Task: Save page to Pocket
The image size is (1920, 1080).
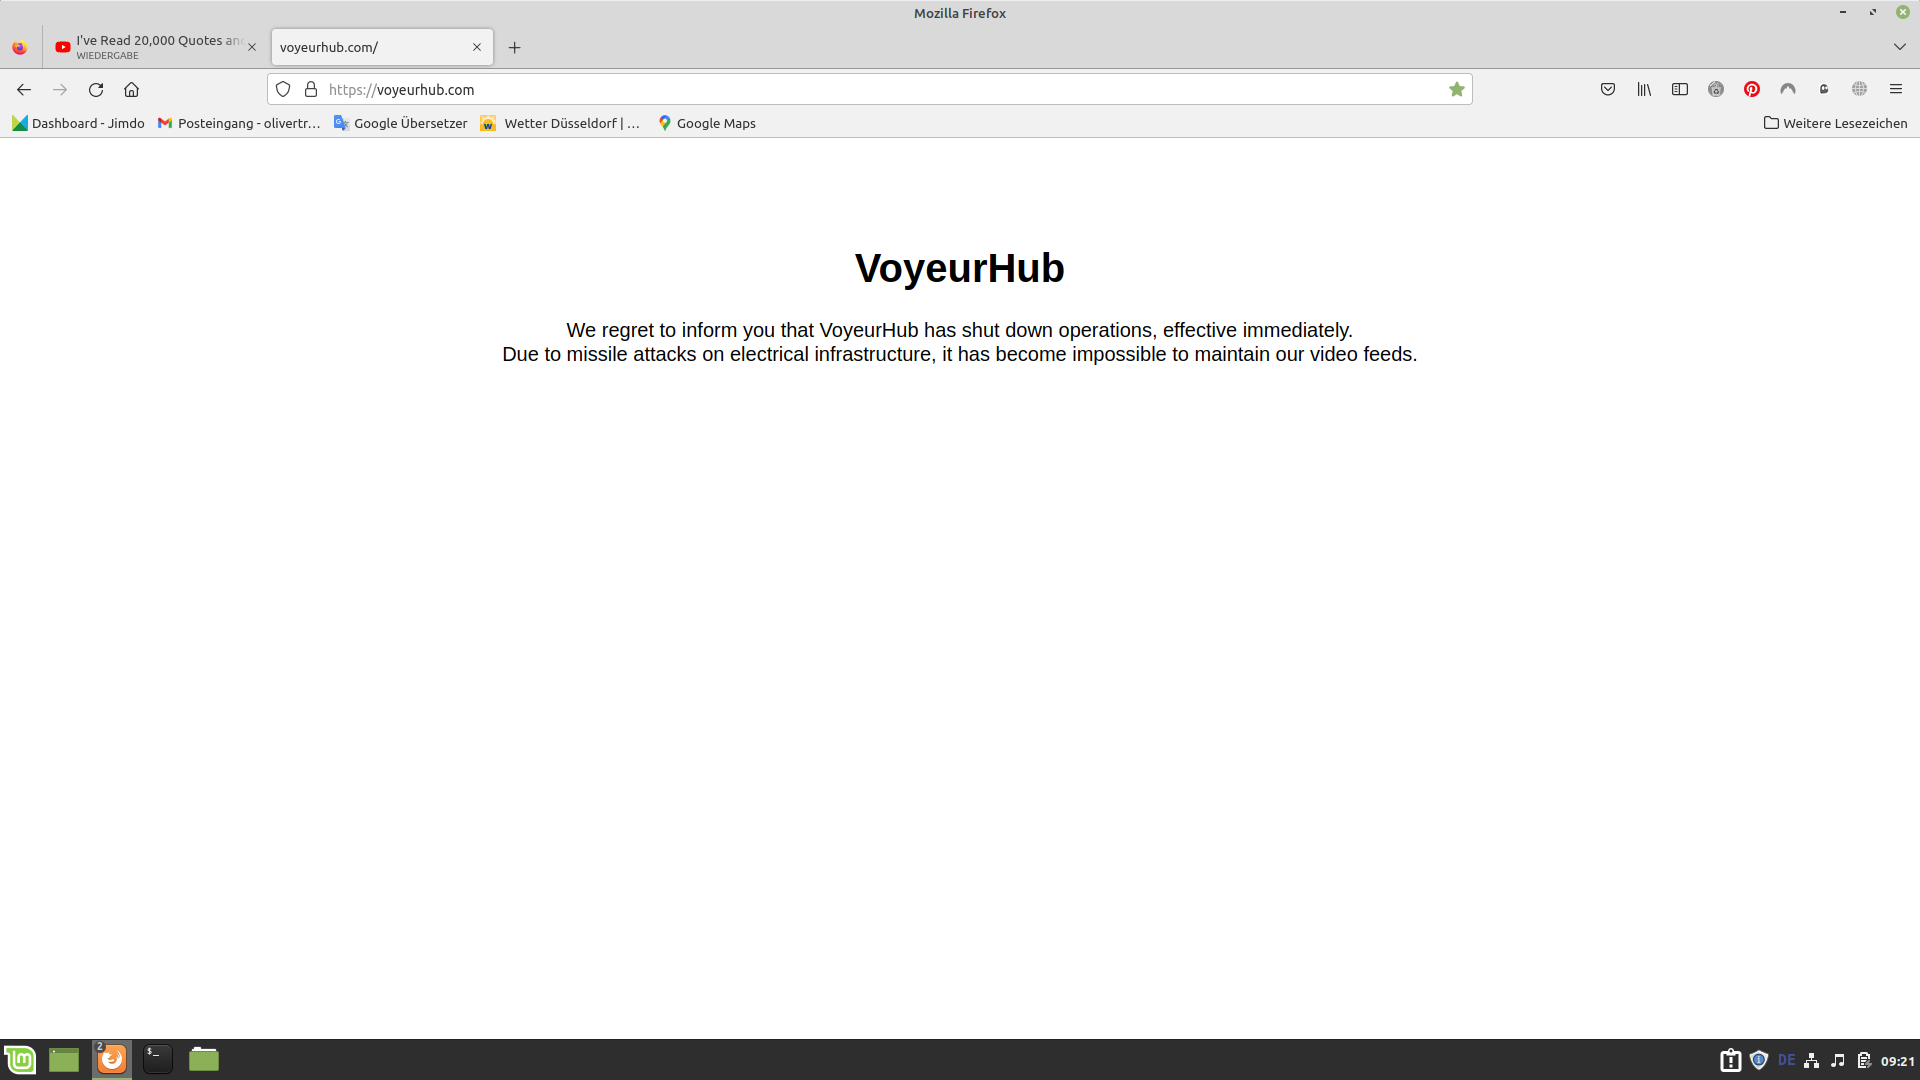Action: click(x=1608, y=89)
